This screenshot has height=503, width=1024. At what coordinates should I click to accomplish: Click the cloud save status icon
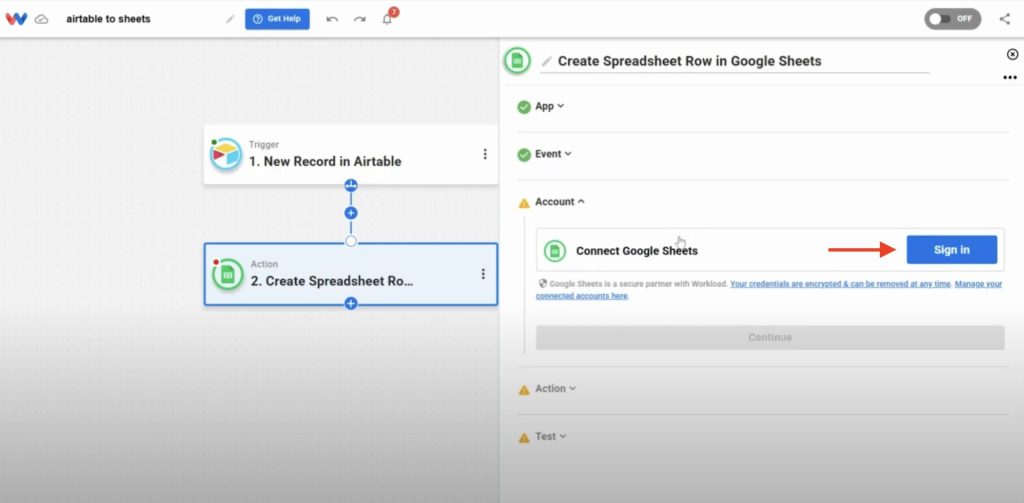[42, 19]
